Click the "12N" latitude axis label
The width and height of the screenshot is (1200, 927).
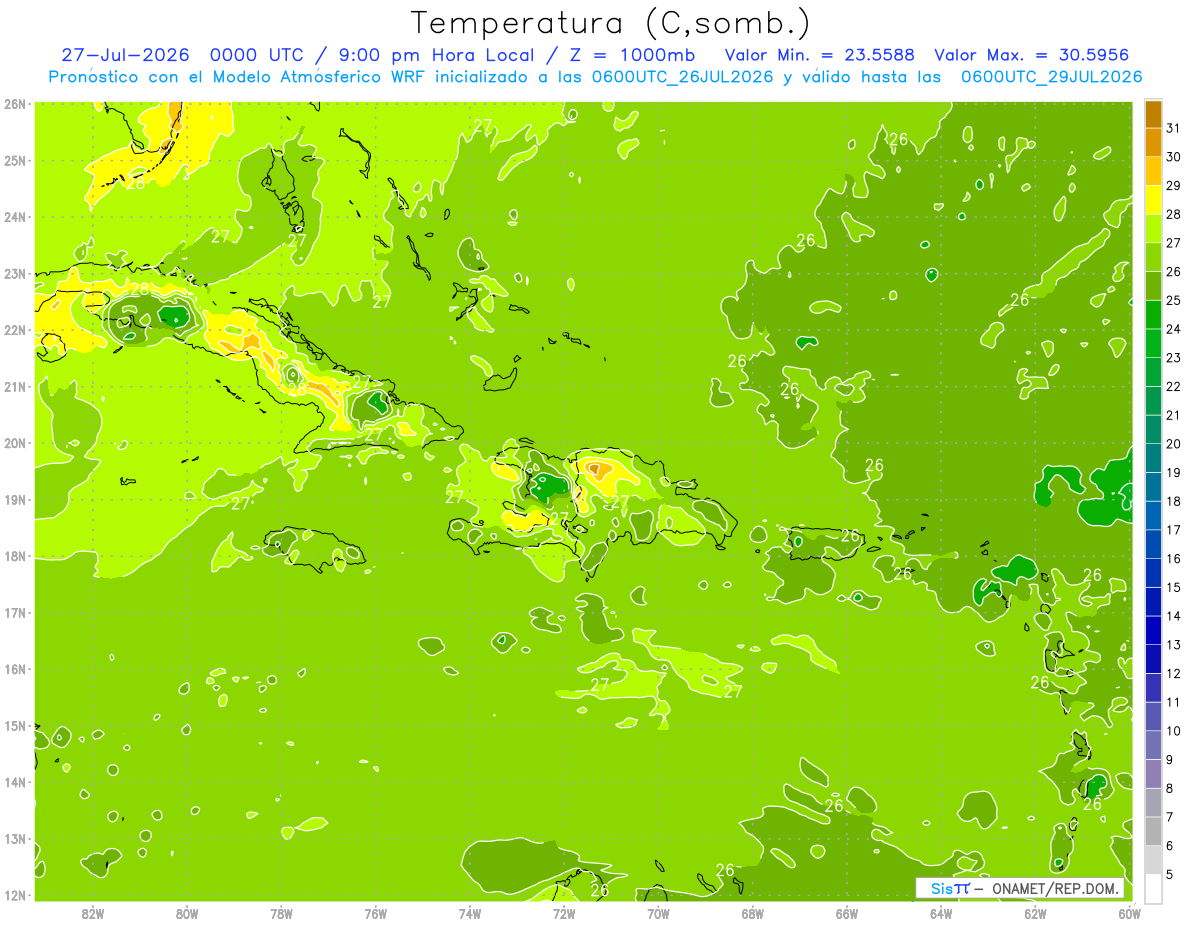click(15, 895)
